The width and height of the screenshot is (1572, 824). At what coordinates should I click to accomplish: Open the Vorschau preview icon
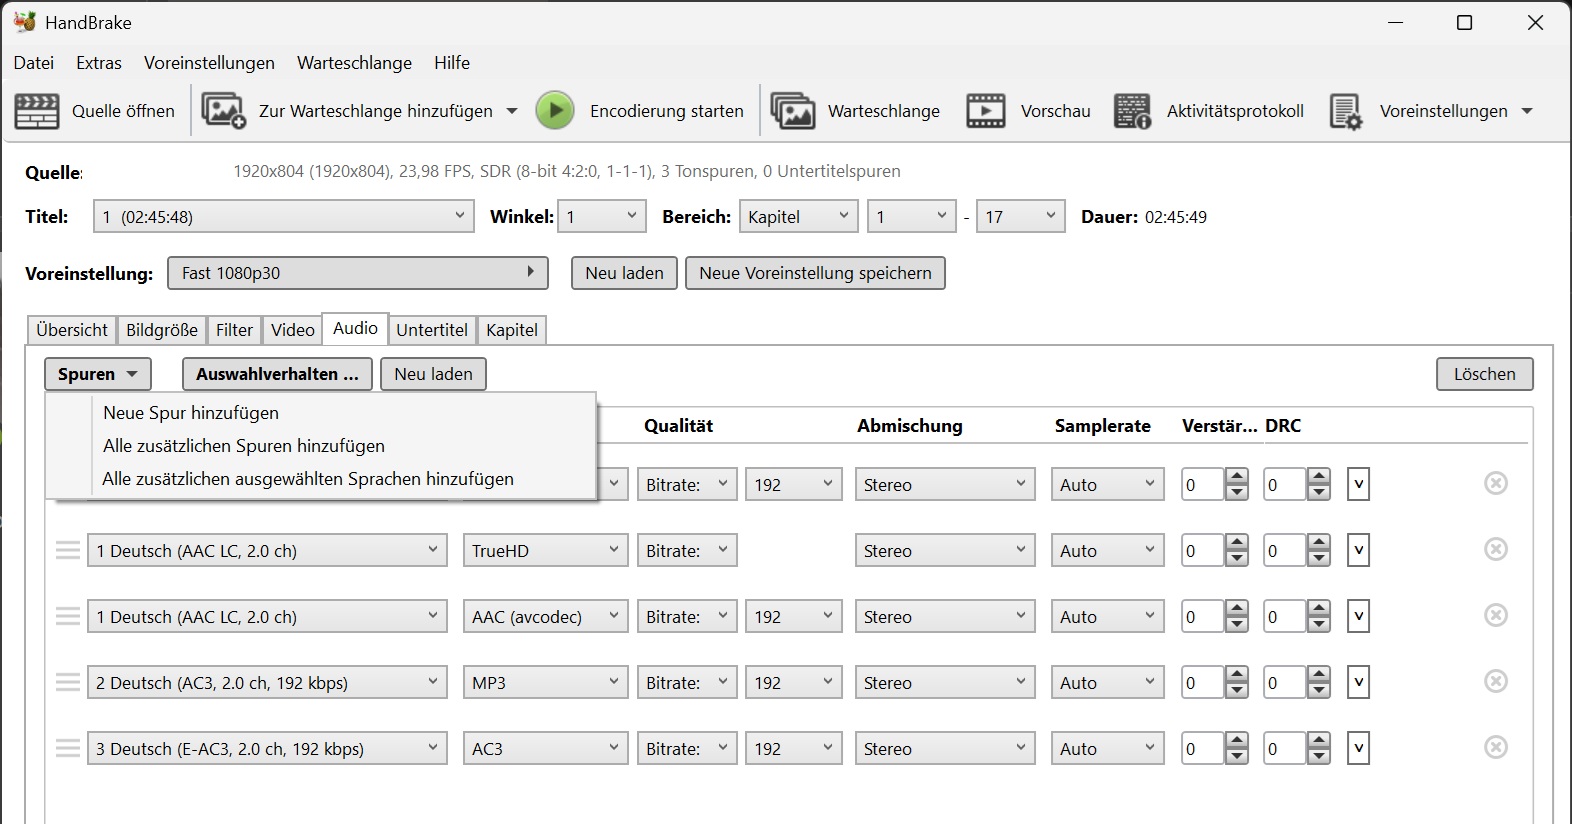tap(986, 111)
